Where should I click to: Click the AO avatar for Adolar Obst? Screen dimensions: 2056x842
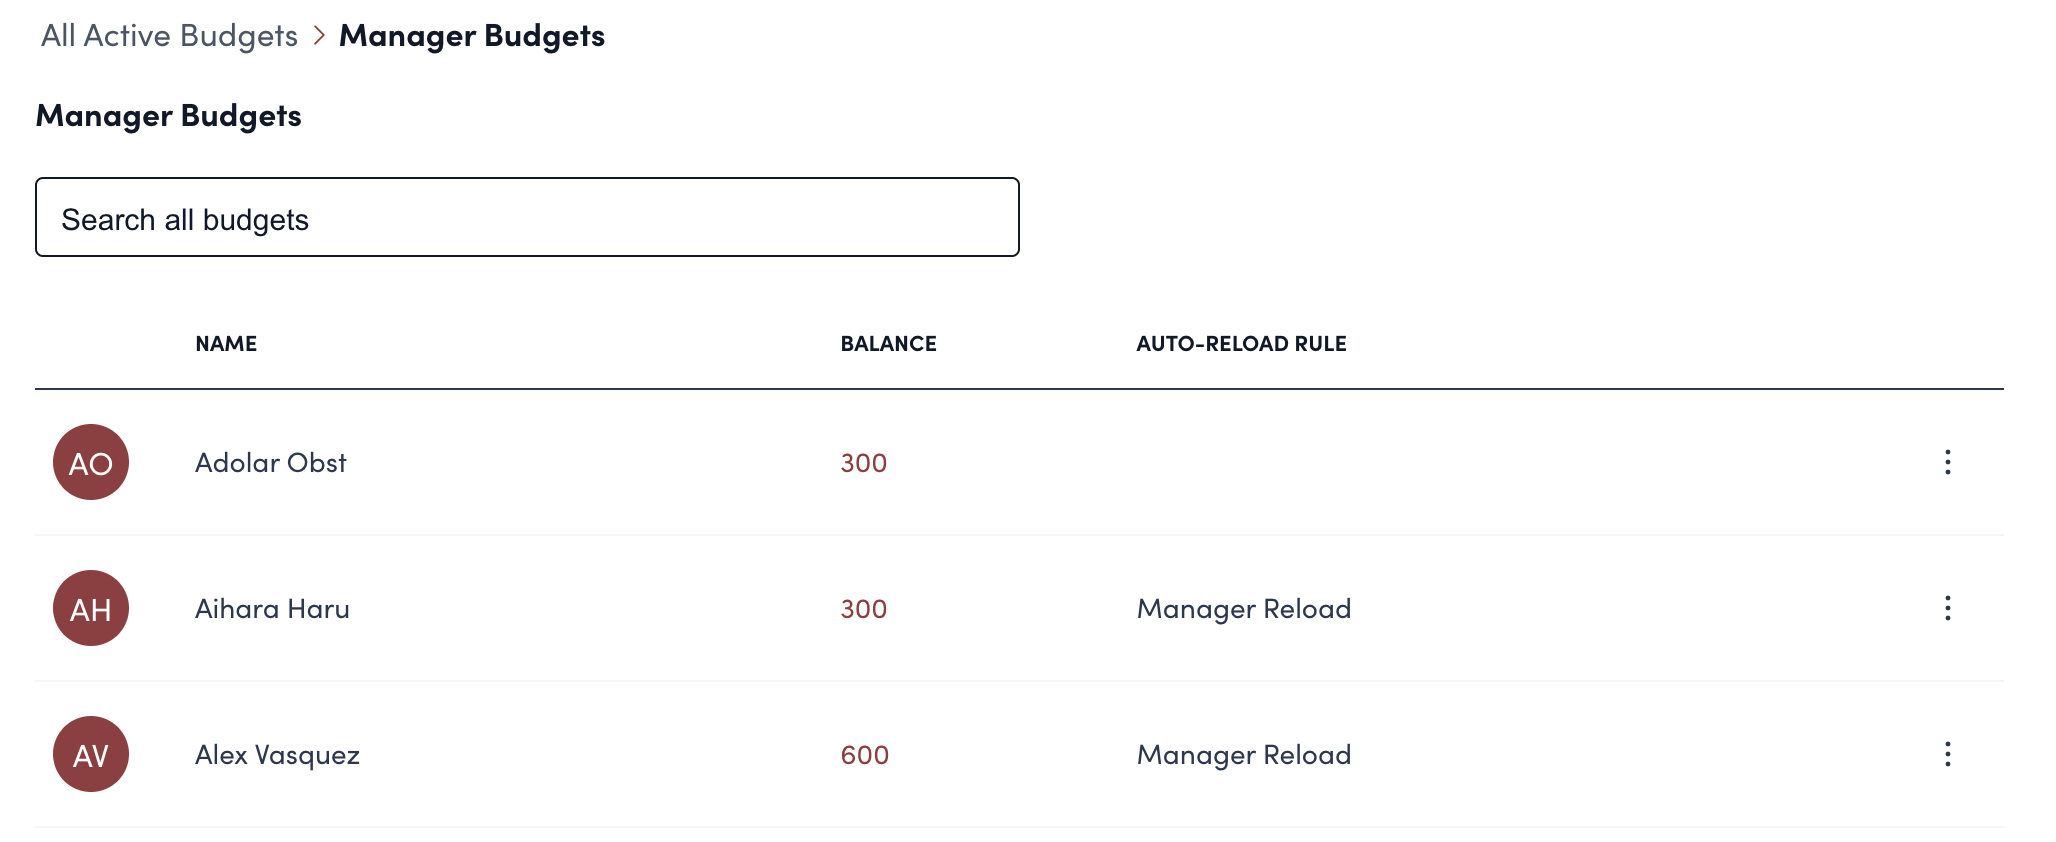91,462
